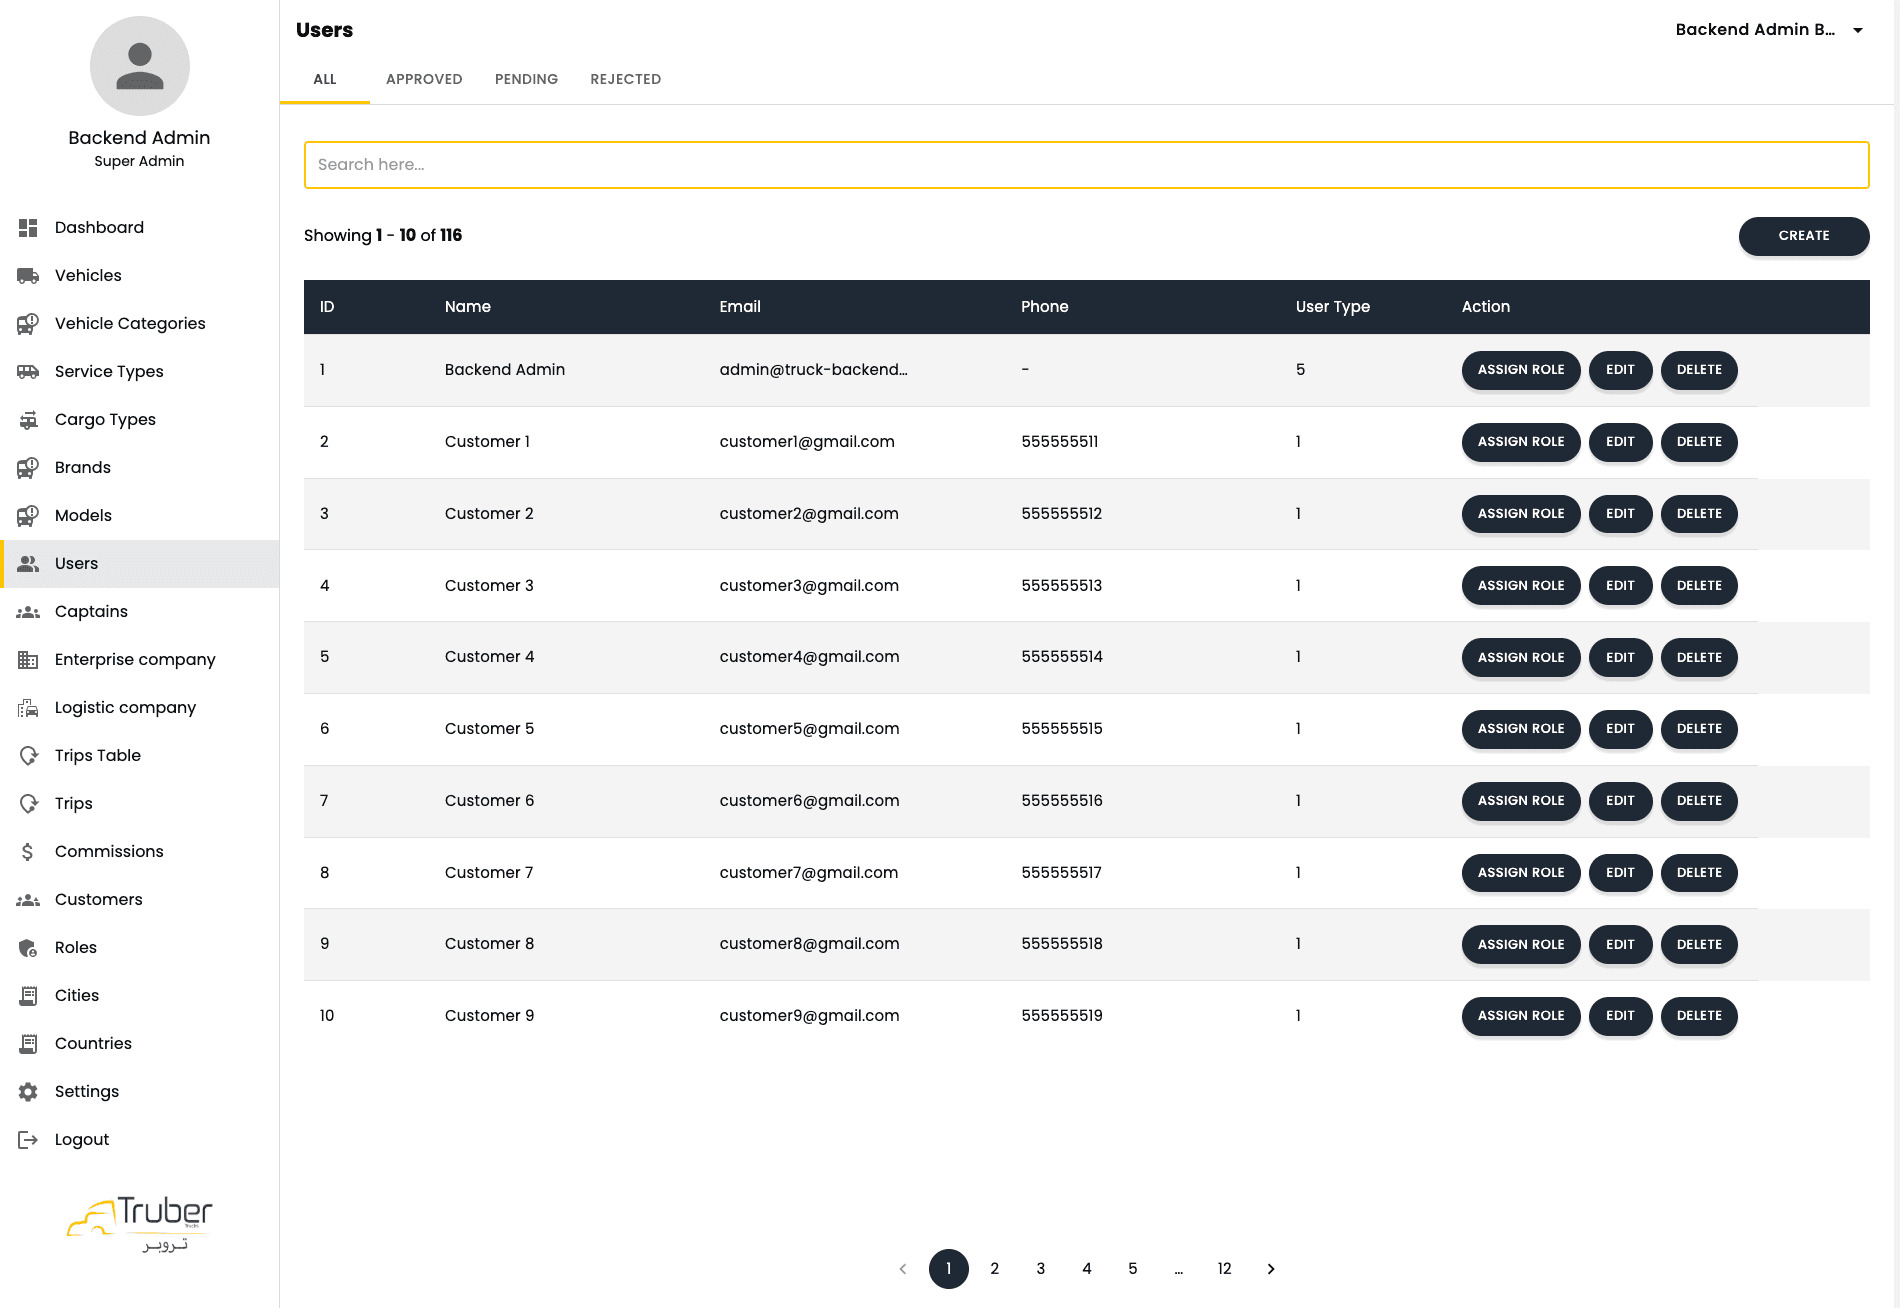This screenshot has width=1900, height=1308.
Task: Click the Settings gear icon
Action: pos(28,1092)
